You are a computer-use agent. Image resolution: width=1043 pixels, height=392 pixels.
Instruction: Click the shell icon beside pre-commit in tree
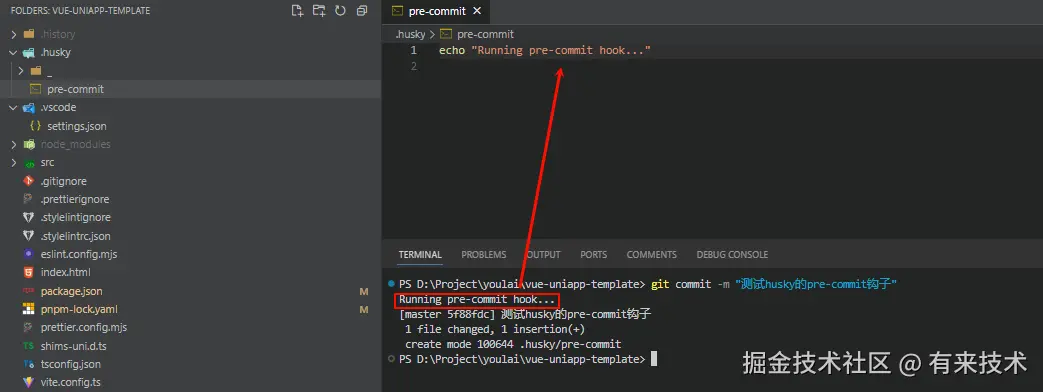click(x=35, y=89)
